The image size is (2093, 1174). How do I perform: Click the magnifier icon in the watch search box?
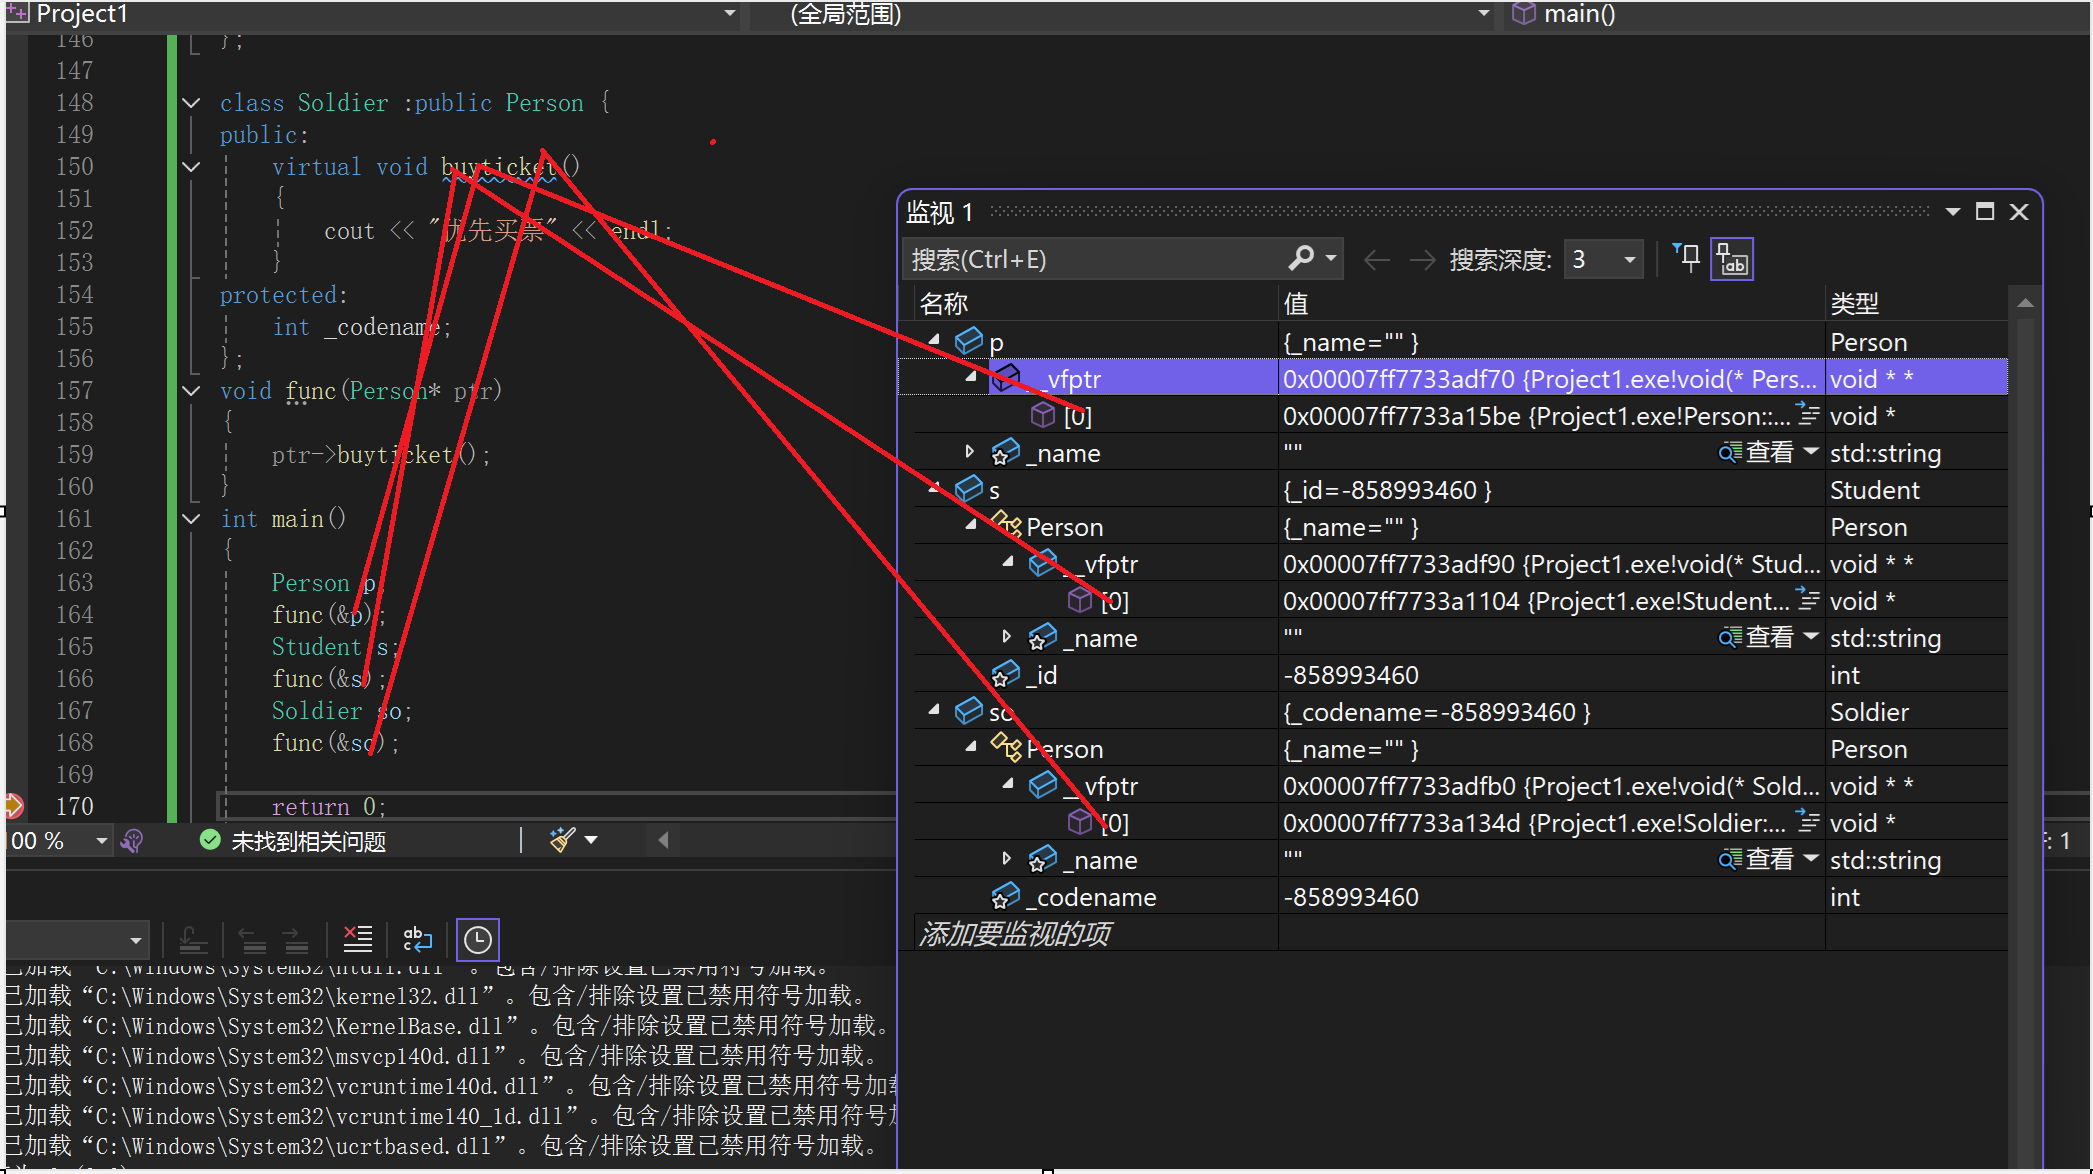coord(1301,259)
